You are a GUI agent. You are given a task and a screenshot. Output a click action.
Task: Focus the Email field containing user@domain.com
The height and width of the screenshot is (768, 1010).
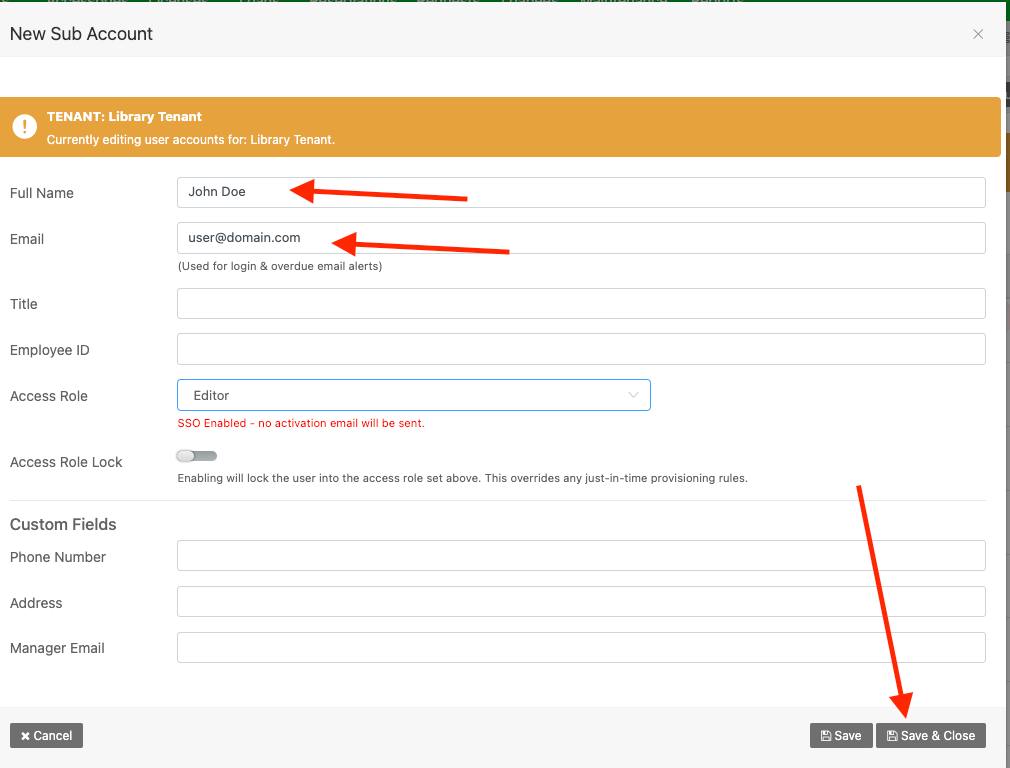click(580, 238)
